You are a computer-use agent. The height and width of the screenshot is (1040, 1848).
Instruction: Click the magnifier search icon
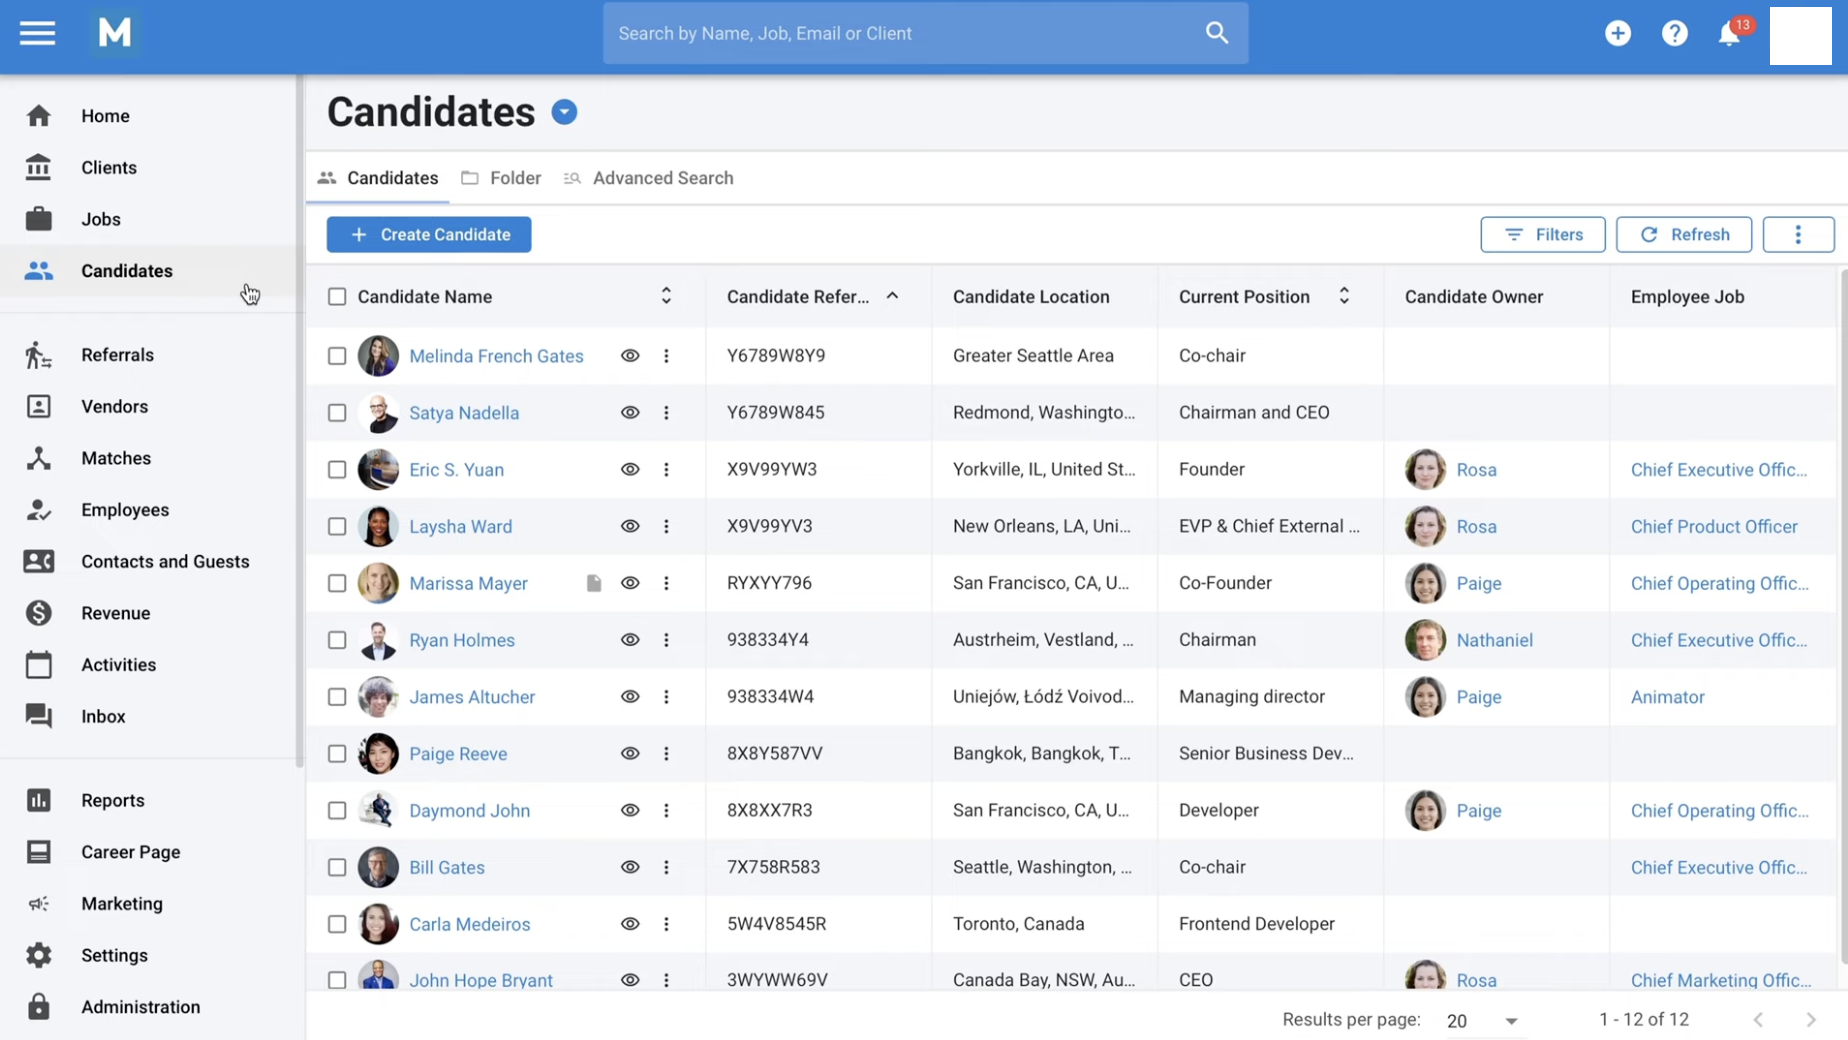pos(1217,33)
